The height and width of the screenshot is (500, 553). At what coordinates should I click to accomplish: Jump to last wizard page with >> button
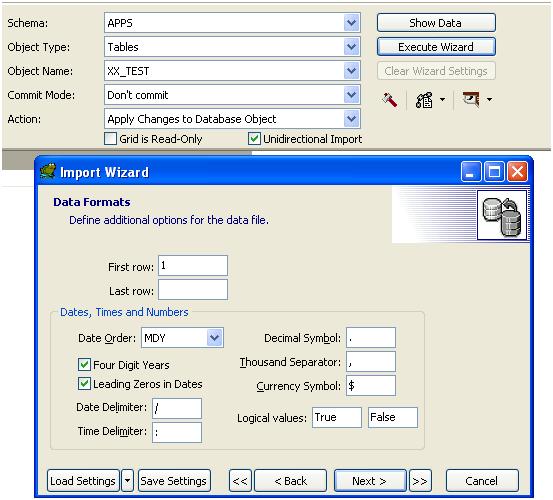click(x=420, y=481)
